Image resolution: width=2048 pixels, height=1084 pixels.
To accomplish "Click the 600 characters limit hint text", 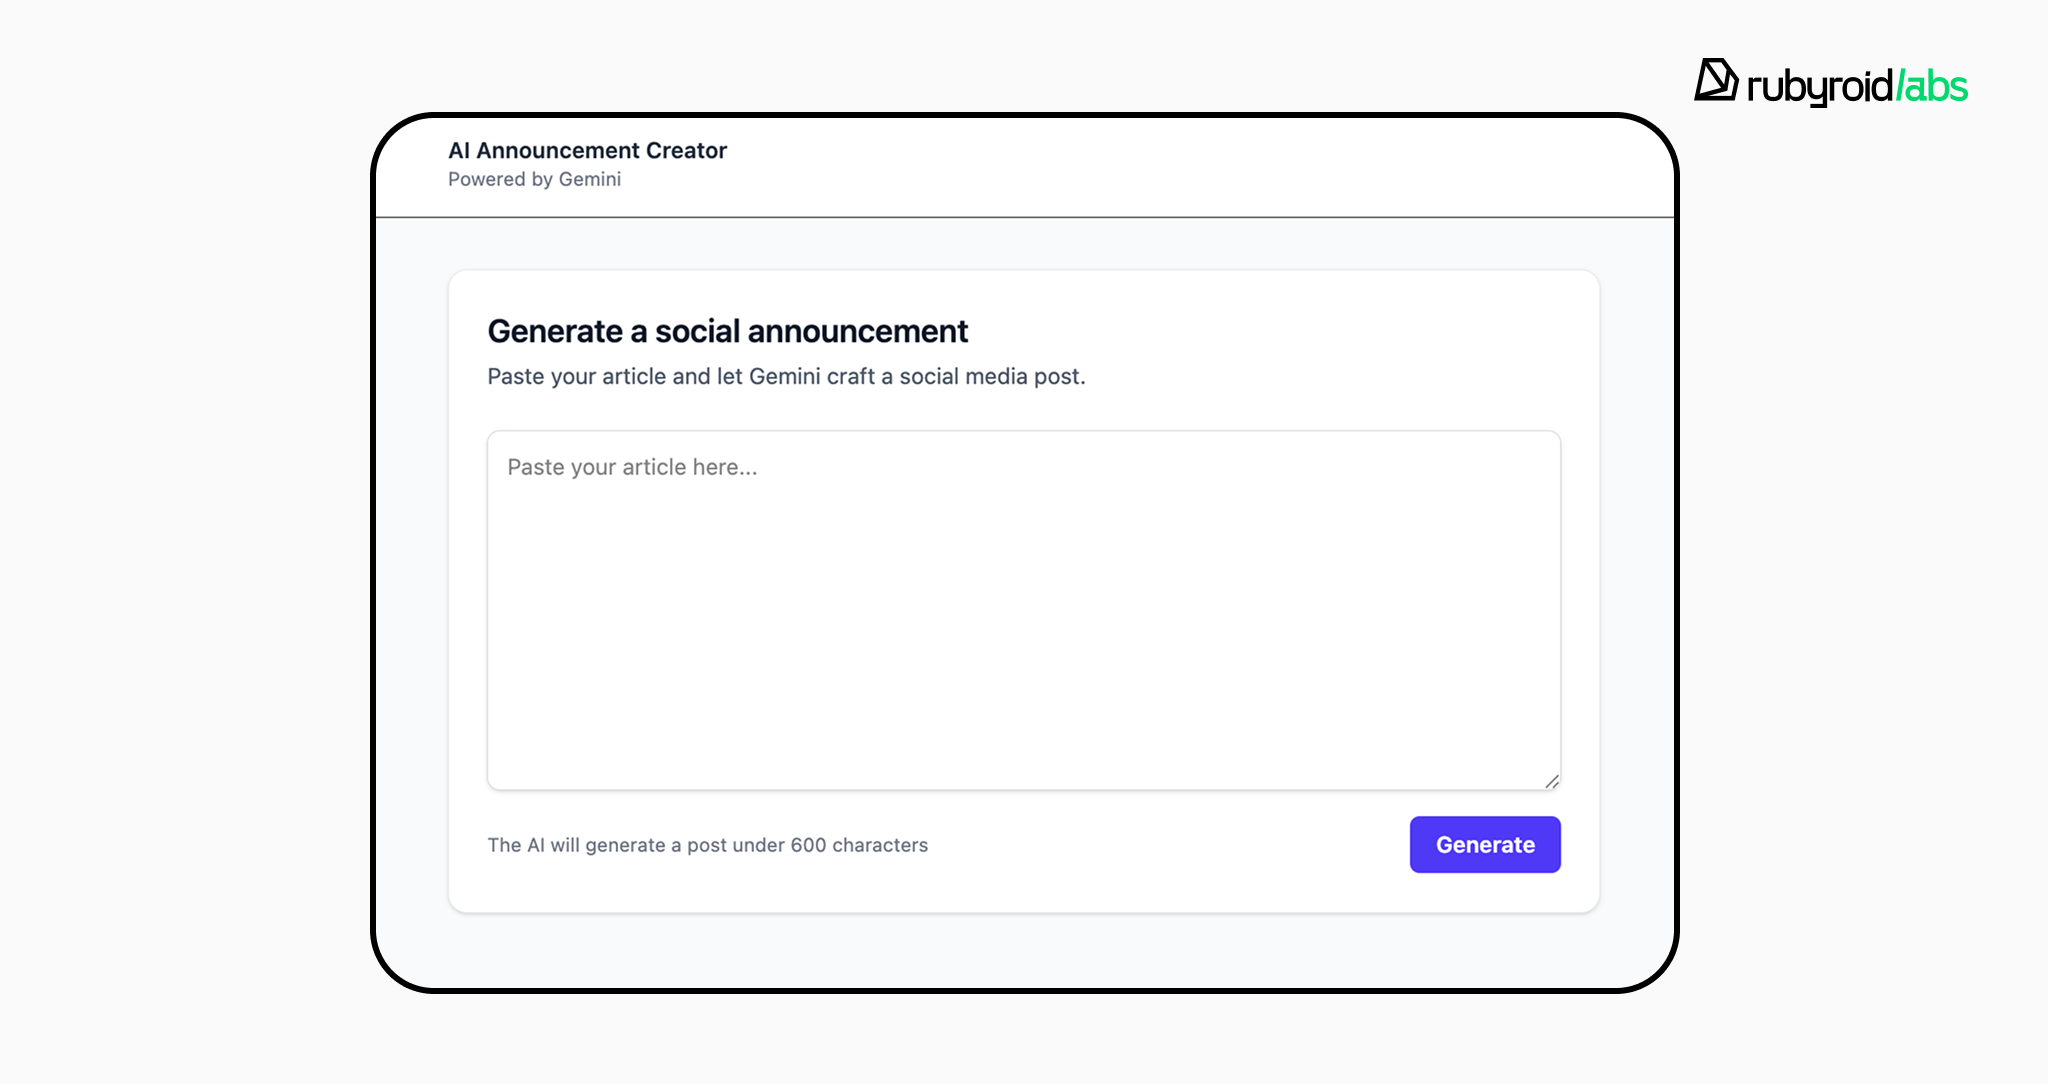I will point(707,845).
